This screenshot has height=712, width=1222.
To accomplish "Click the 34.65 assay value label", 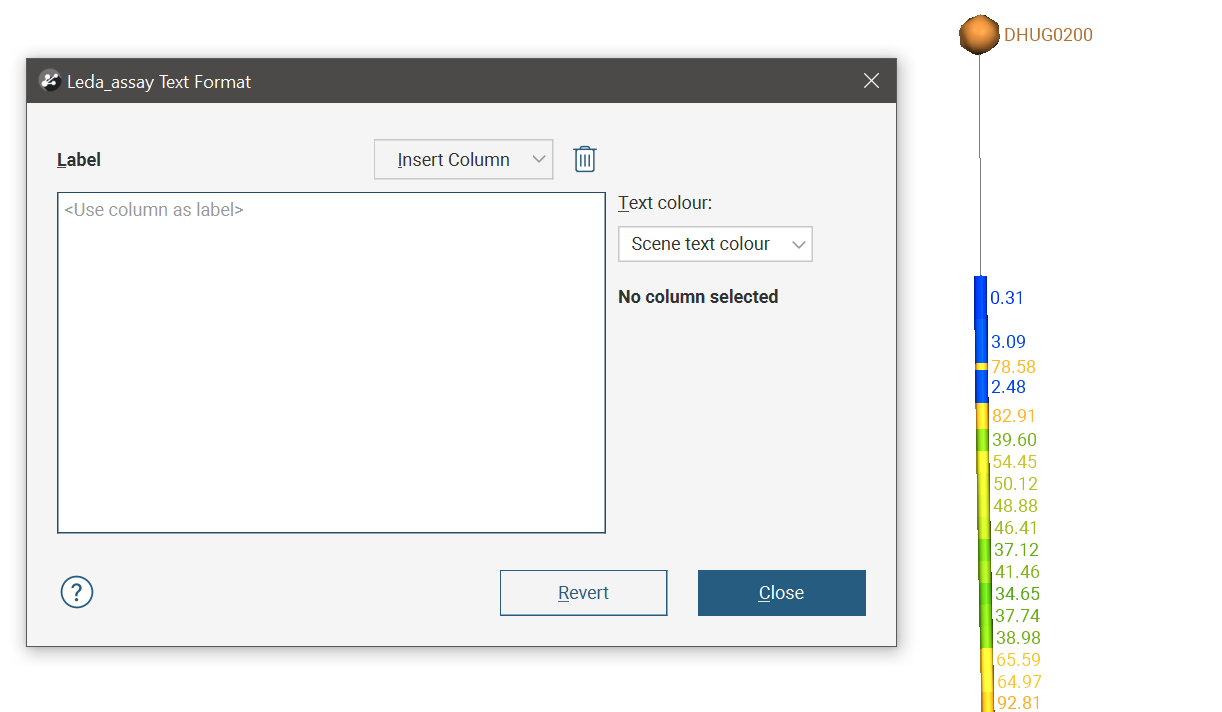I will pyautogui.click(x=1017, y=594).
